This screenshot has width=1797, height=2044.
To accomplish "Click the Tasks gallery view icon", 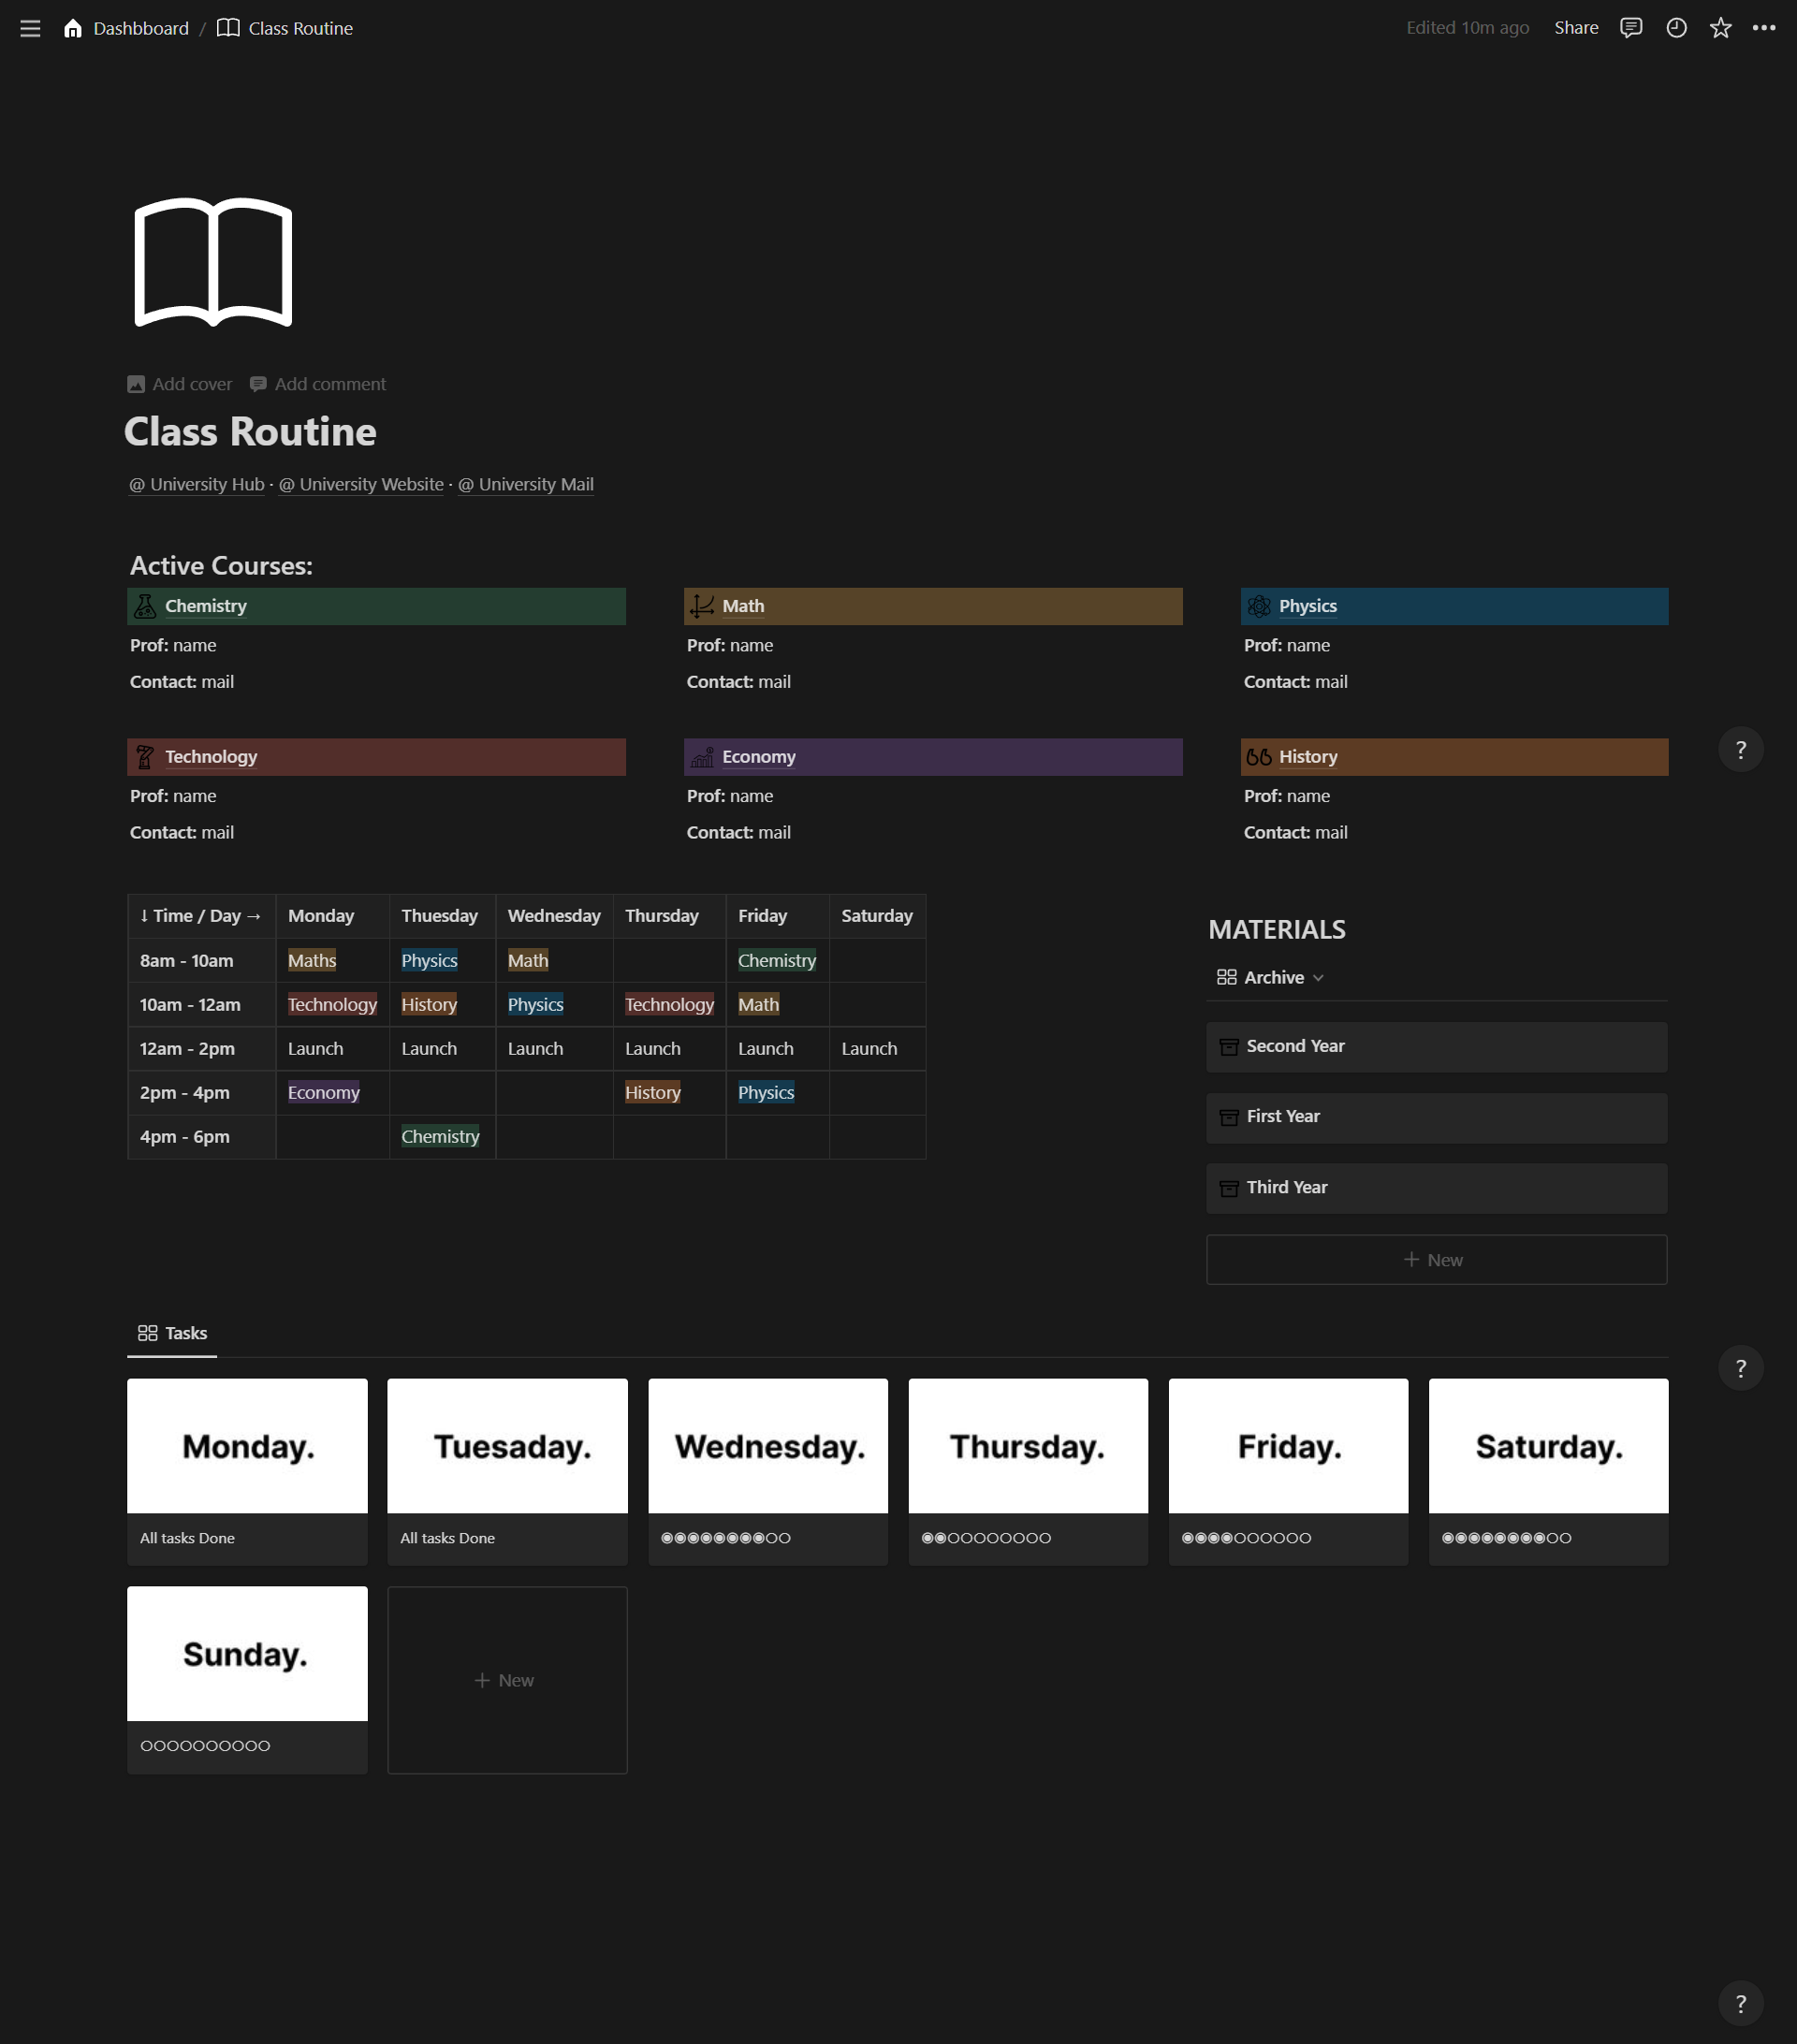I will coord(147,1333).
